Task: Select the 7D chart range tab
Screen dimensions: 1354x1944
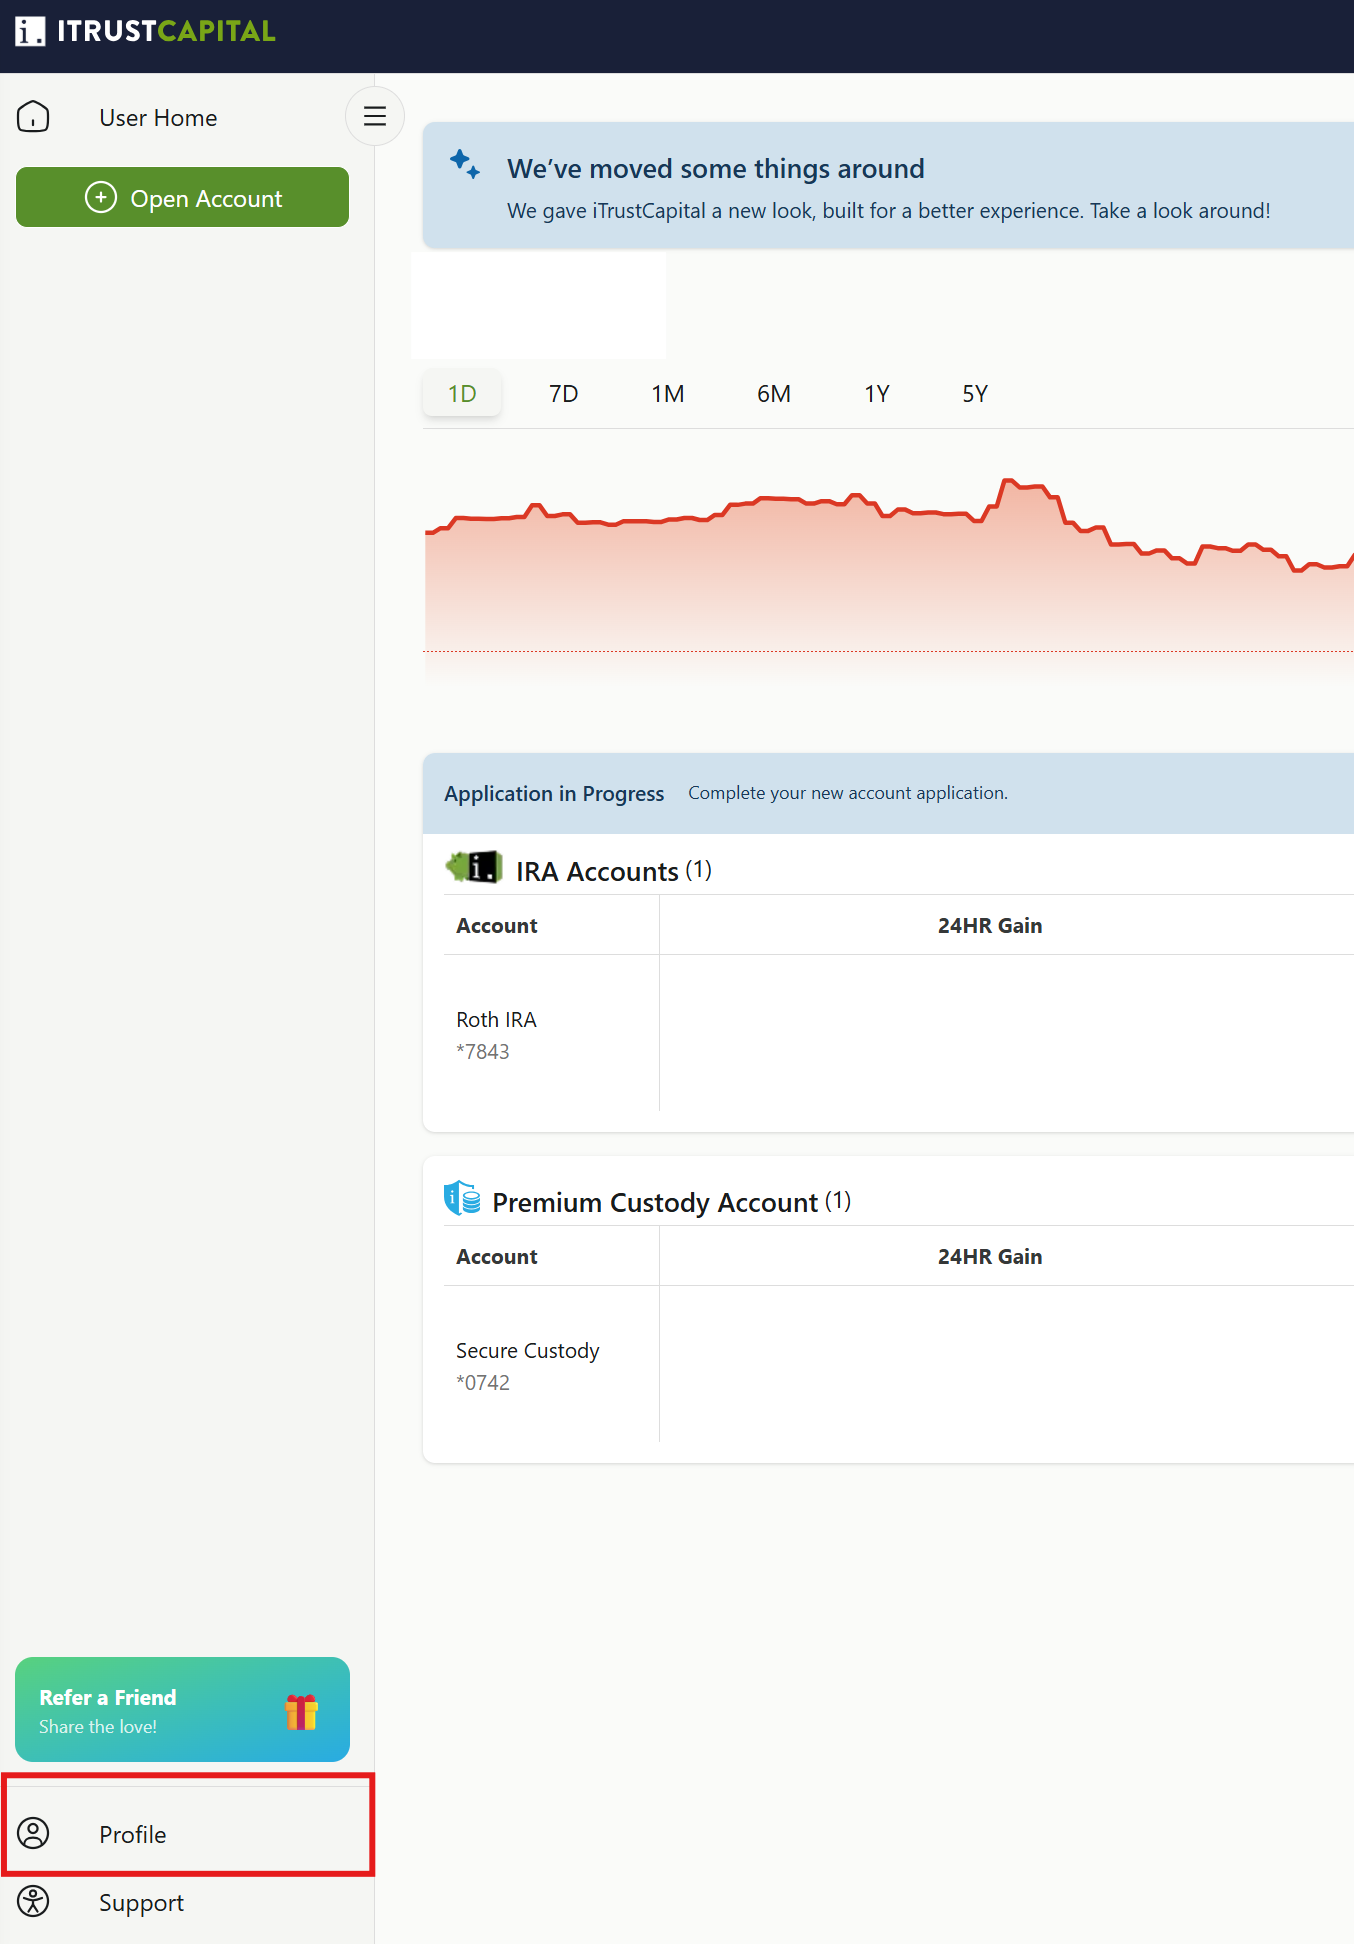Action: [564, 394]
